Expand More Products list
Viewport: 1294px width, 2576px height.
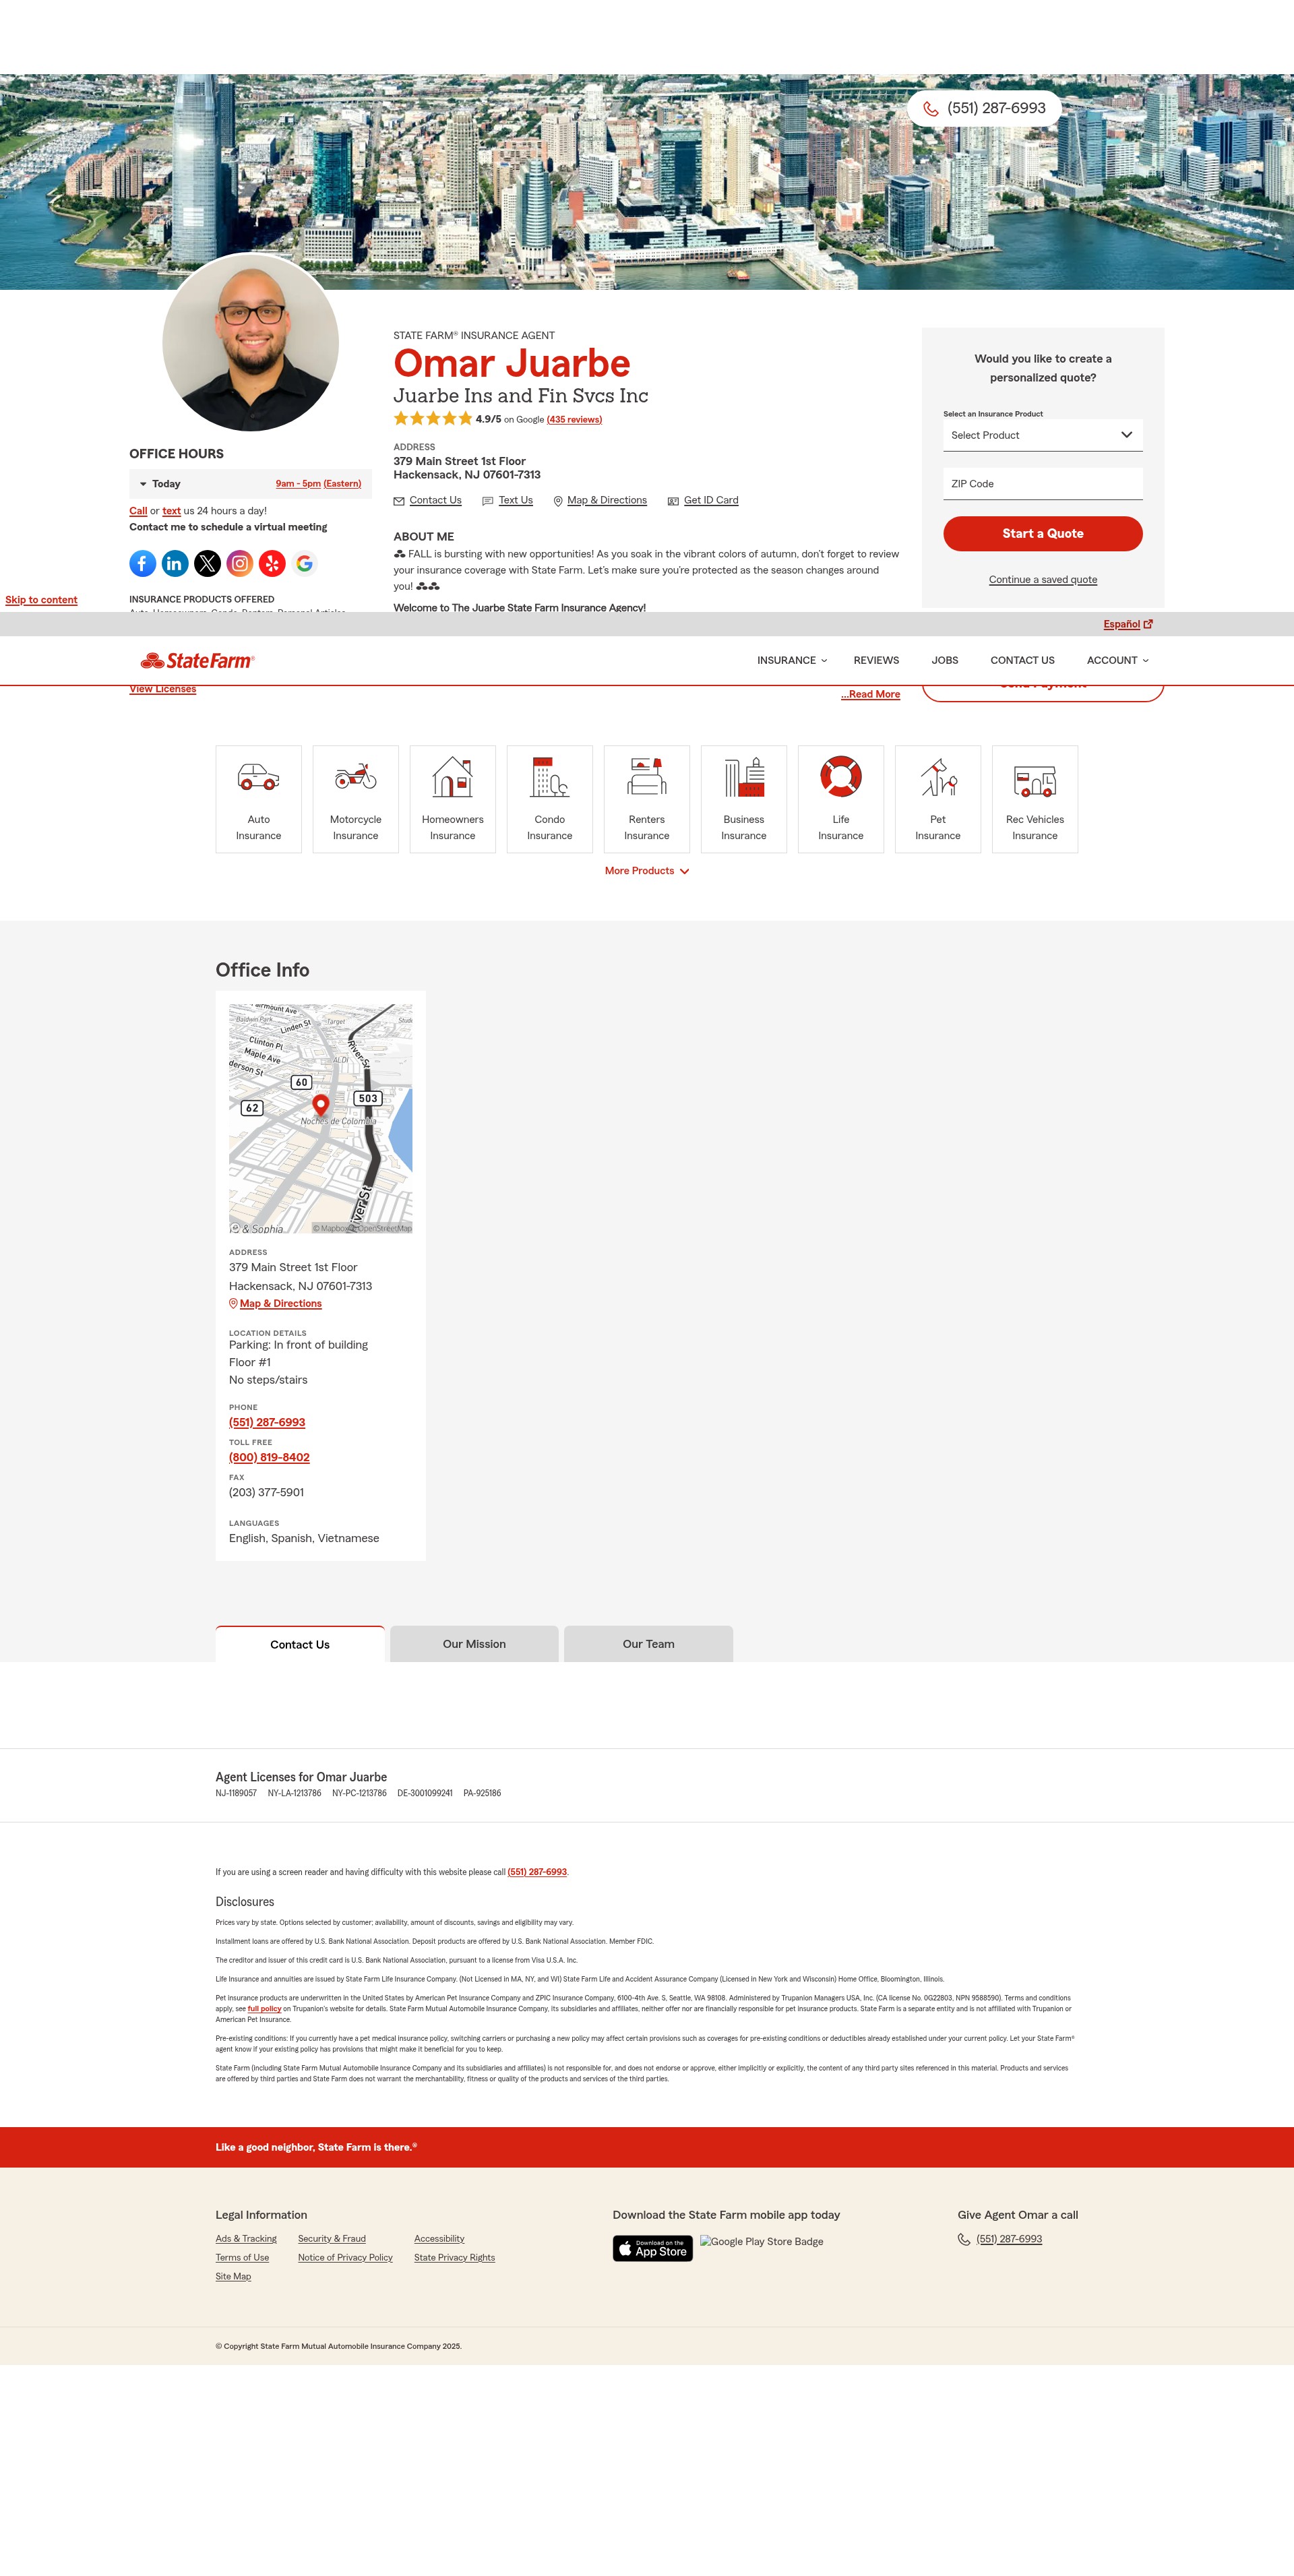[x=646, y=871]
